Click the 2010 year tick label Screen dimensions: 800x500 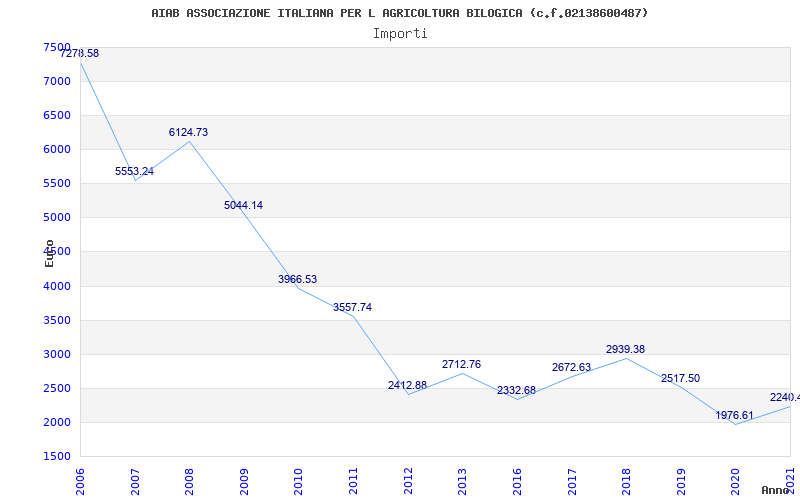coord(298,482)
